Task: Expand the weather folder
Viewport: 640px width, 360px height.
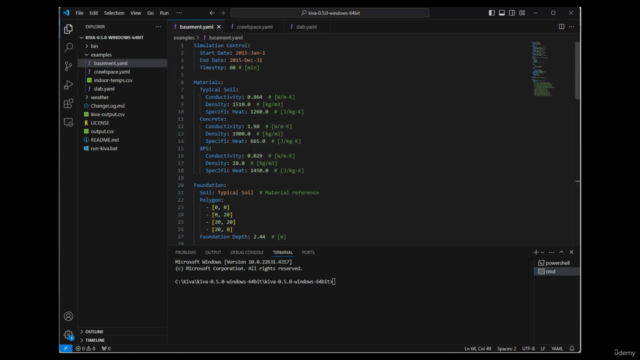Action: tap(122, 97)
